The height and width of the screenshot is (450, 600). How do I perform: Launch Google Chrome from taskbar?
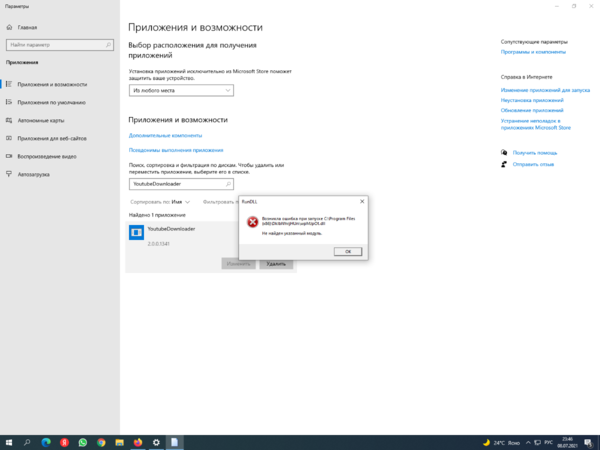(x=101, y=443)
